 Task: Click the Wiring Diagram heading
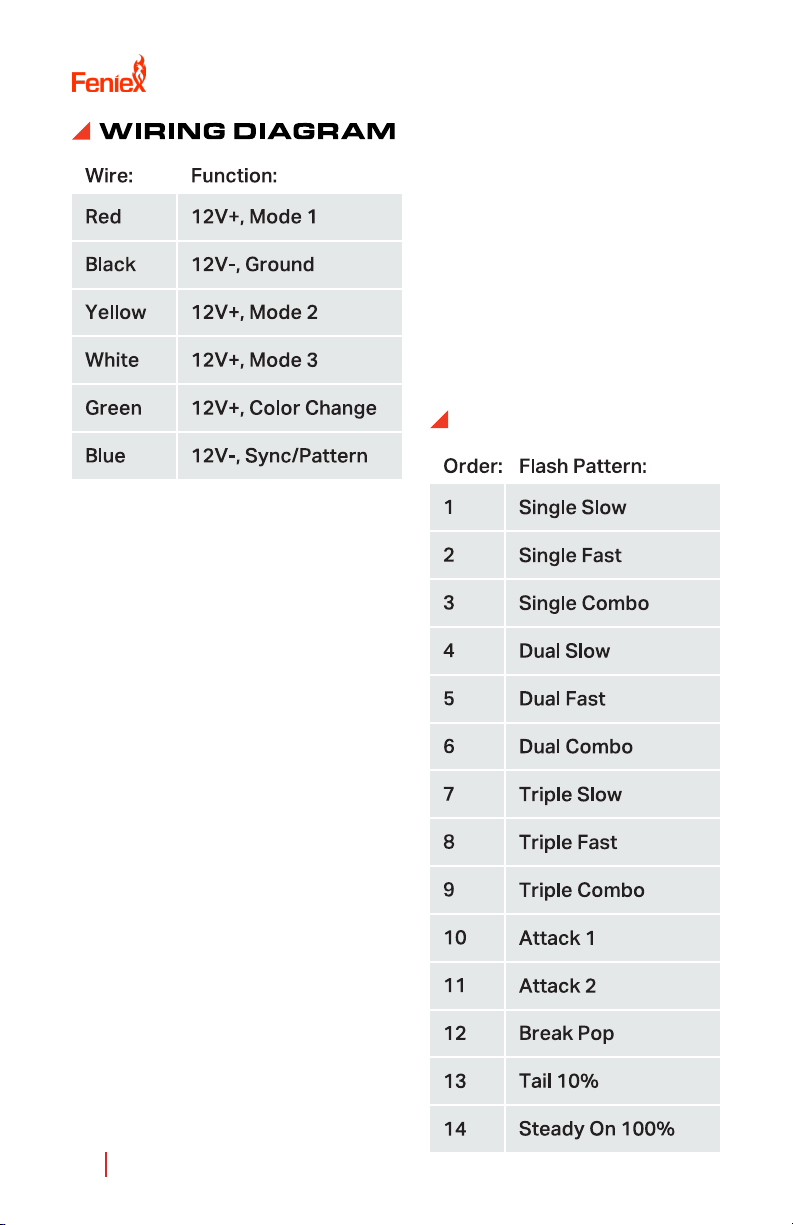point(248,131)
